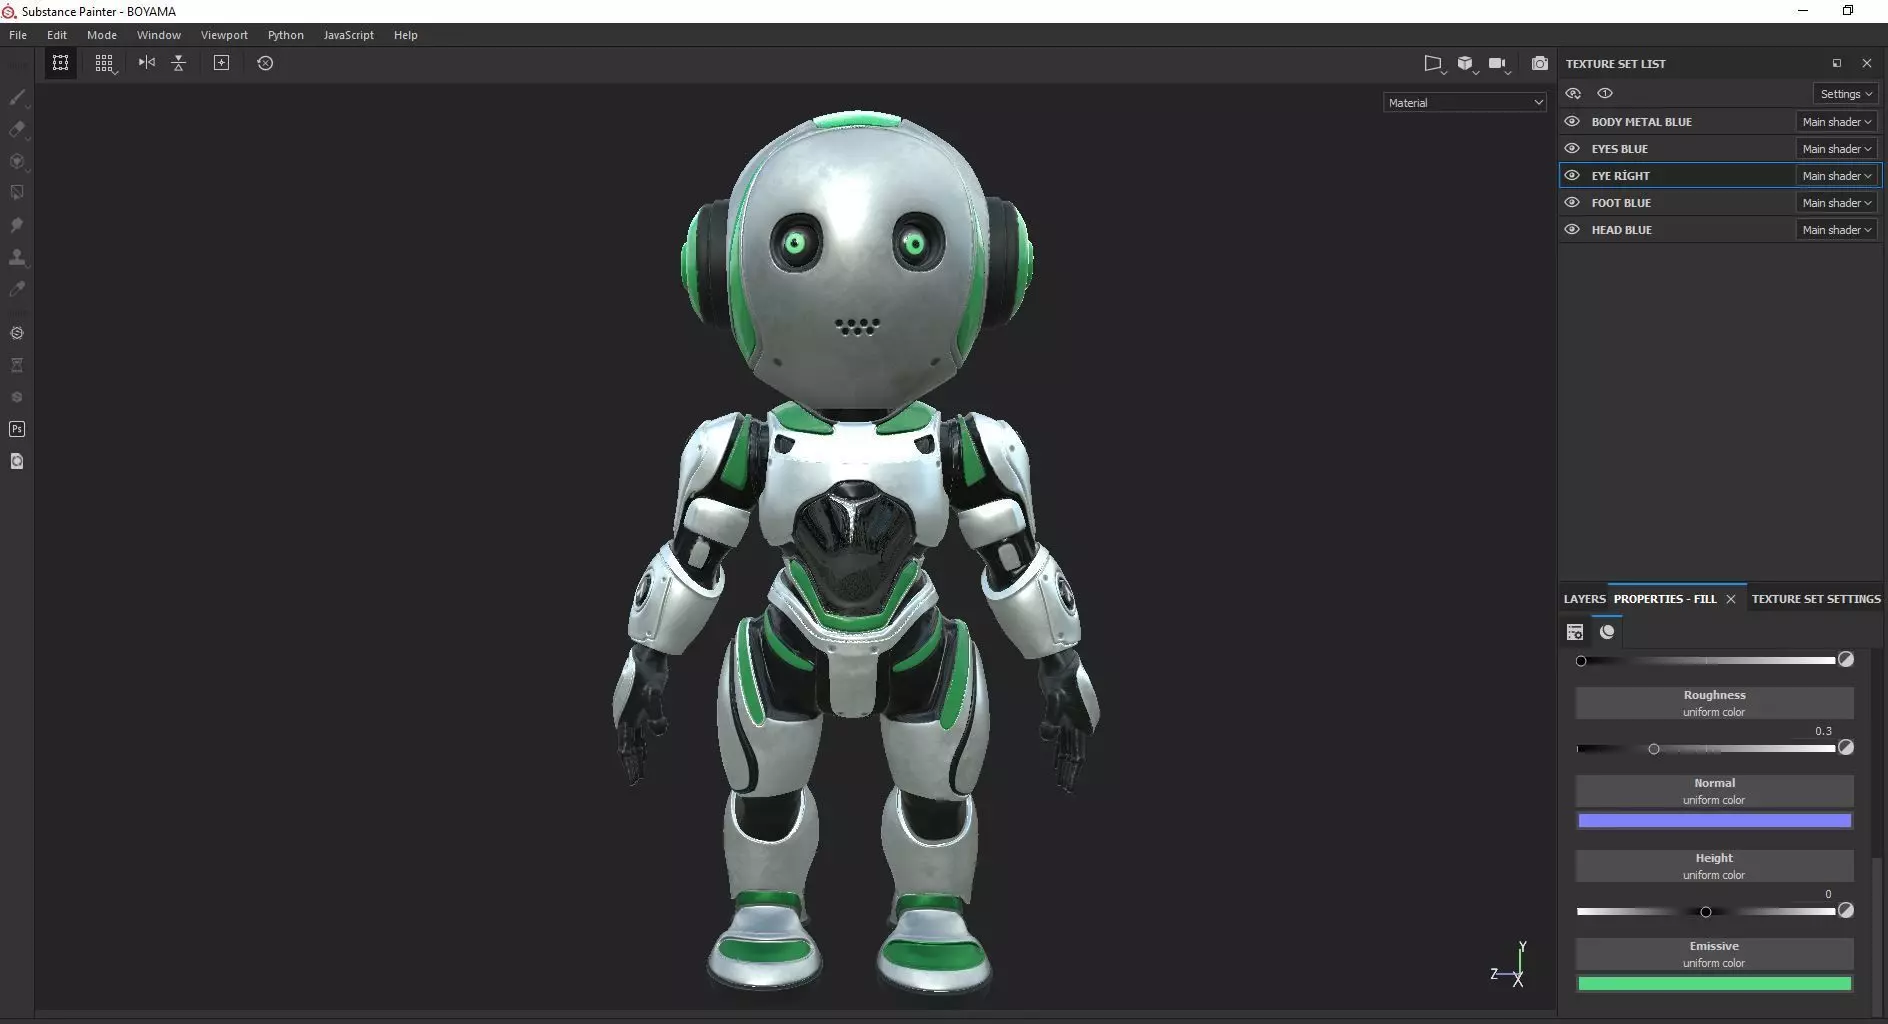Click the Height slider handle
This screenshot has height=1024, width=1888.
click(1706, 912)
